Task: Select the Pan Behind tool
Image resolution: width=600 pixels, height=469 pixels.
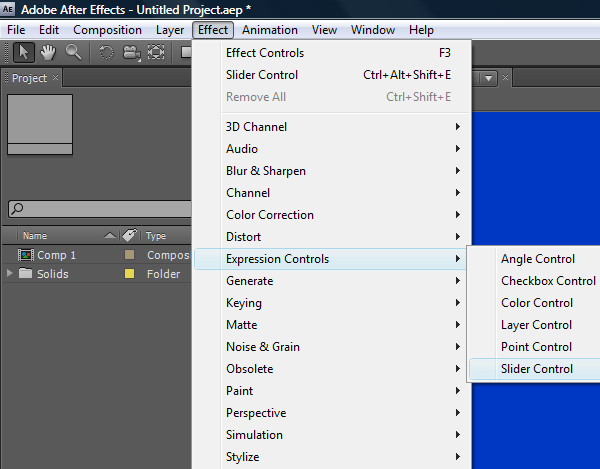Action: pos(156,52)
